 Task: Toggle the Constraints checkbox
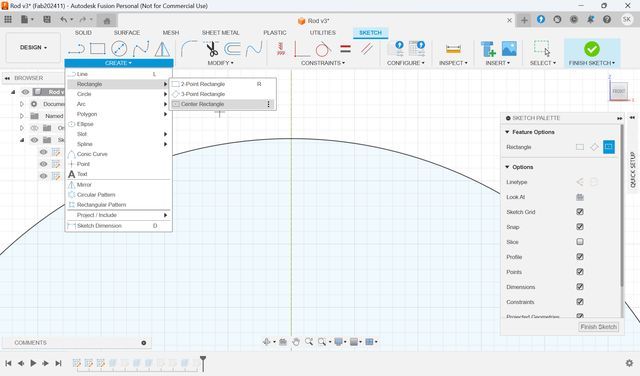(x=580, y=302)
